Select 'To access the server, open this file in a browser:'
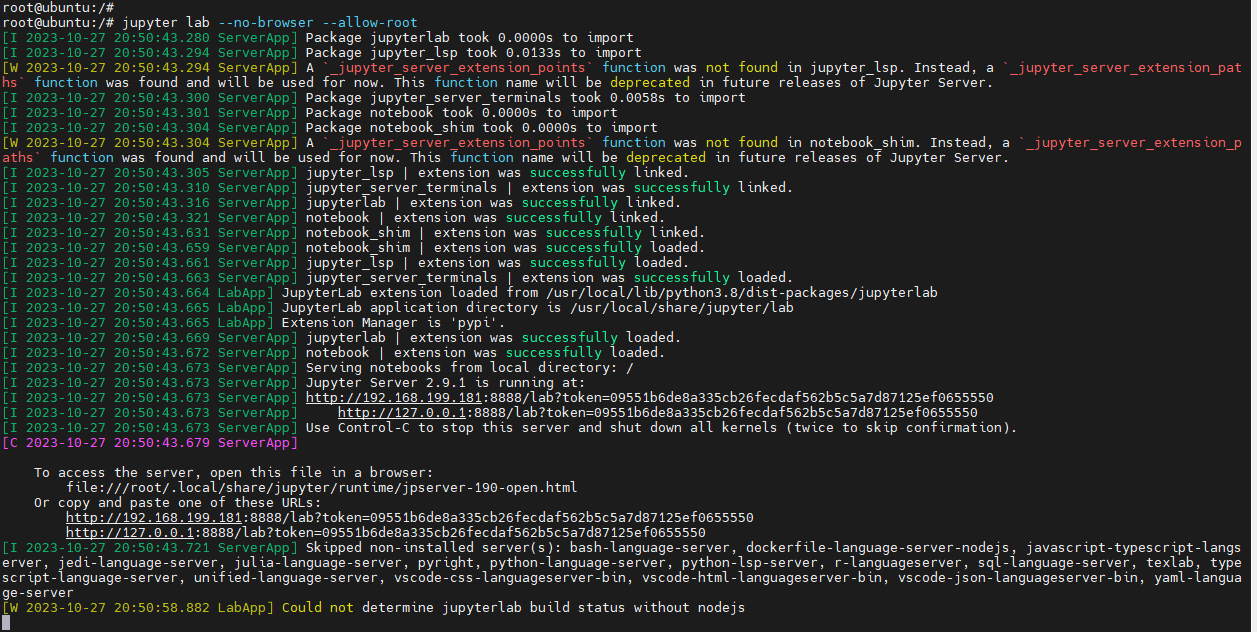 coord(233,472)
